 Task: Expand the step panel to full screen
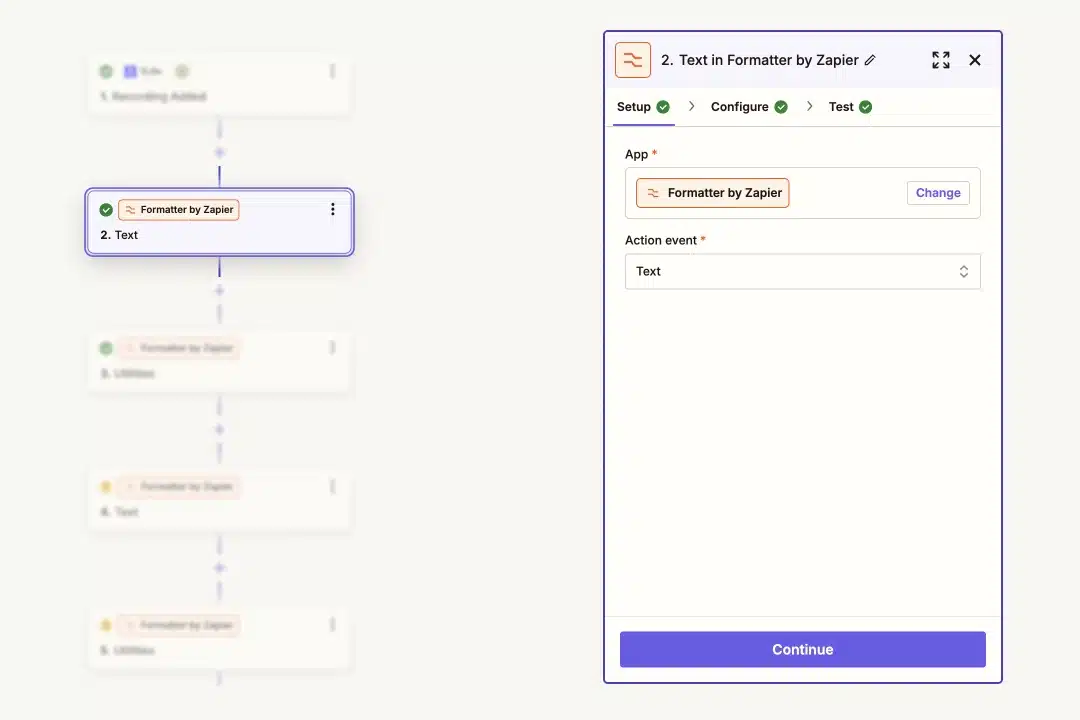pyautogui.click(x=941, y=60)
